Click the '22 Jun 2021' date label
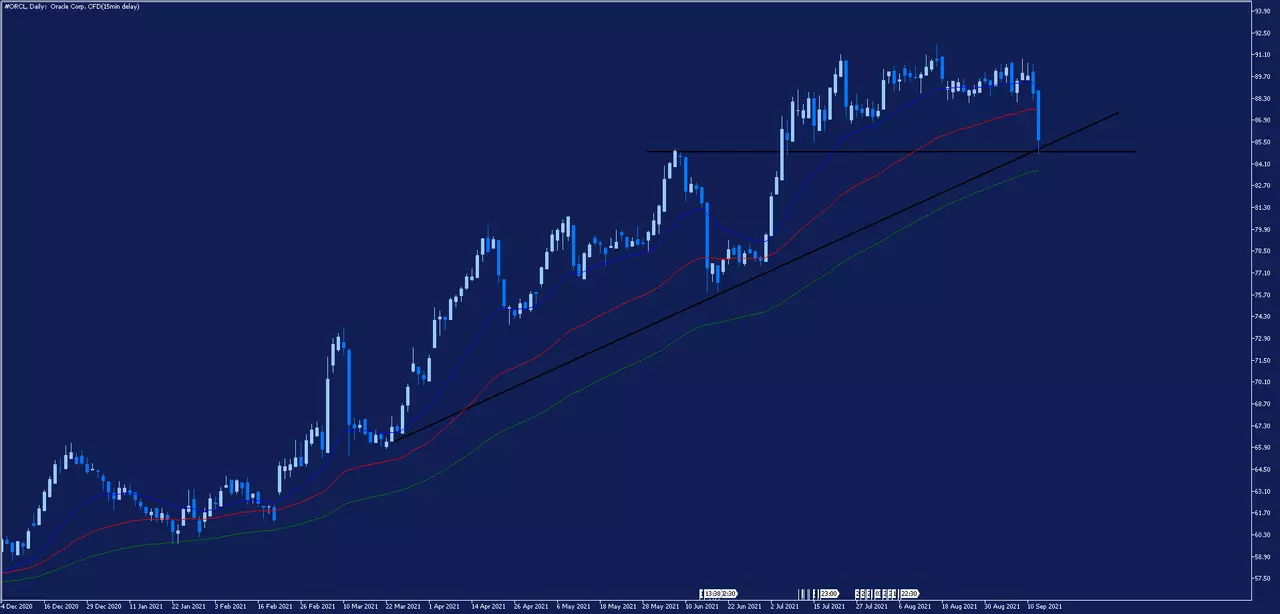The image size is (1280, 614). click(x=746, y=606)
